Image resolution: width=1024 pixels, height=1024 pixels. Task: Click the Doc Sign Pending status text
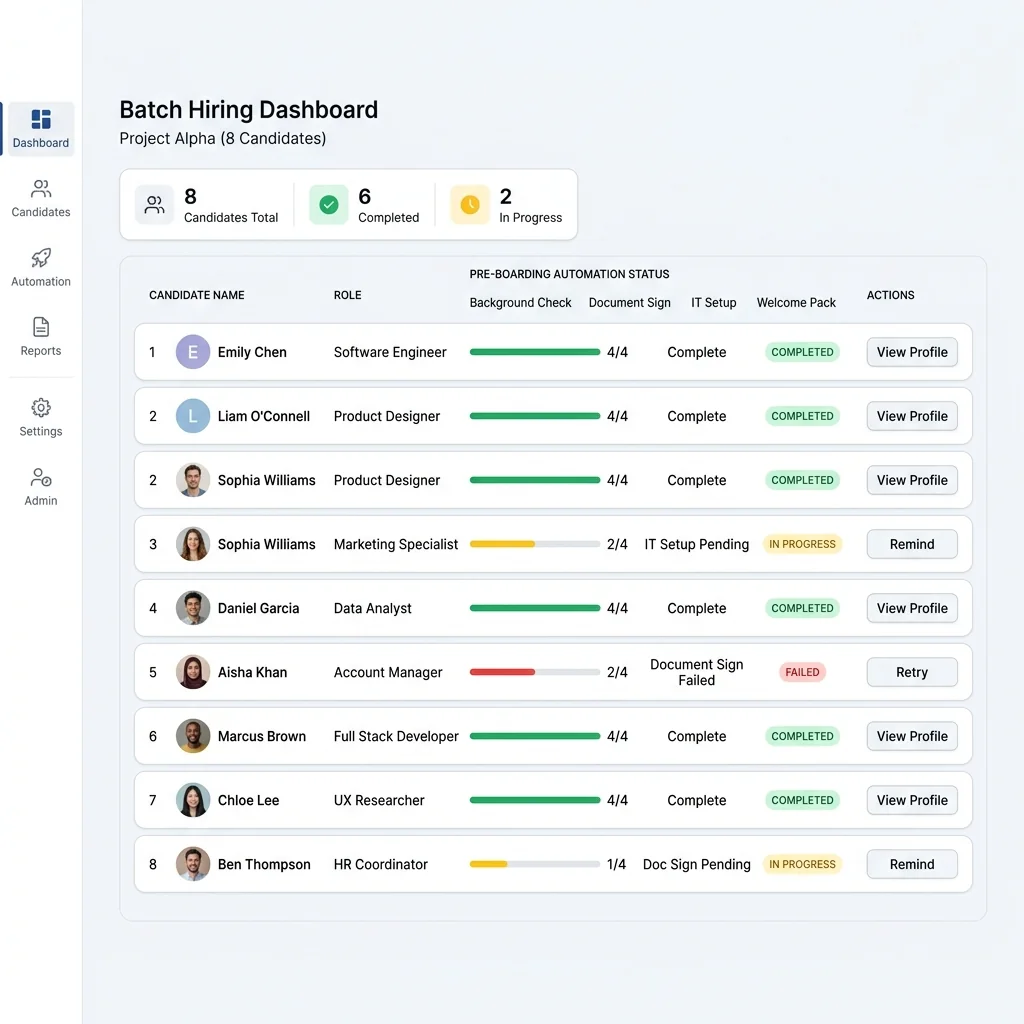point(696,864)
